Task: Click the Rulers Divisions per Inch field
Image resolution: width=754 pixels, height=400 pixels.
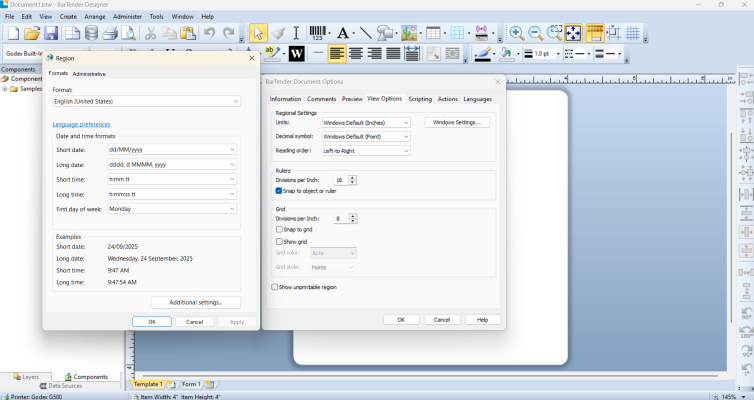Action: coord(340,180)
